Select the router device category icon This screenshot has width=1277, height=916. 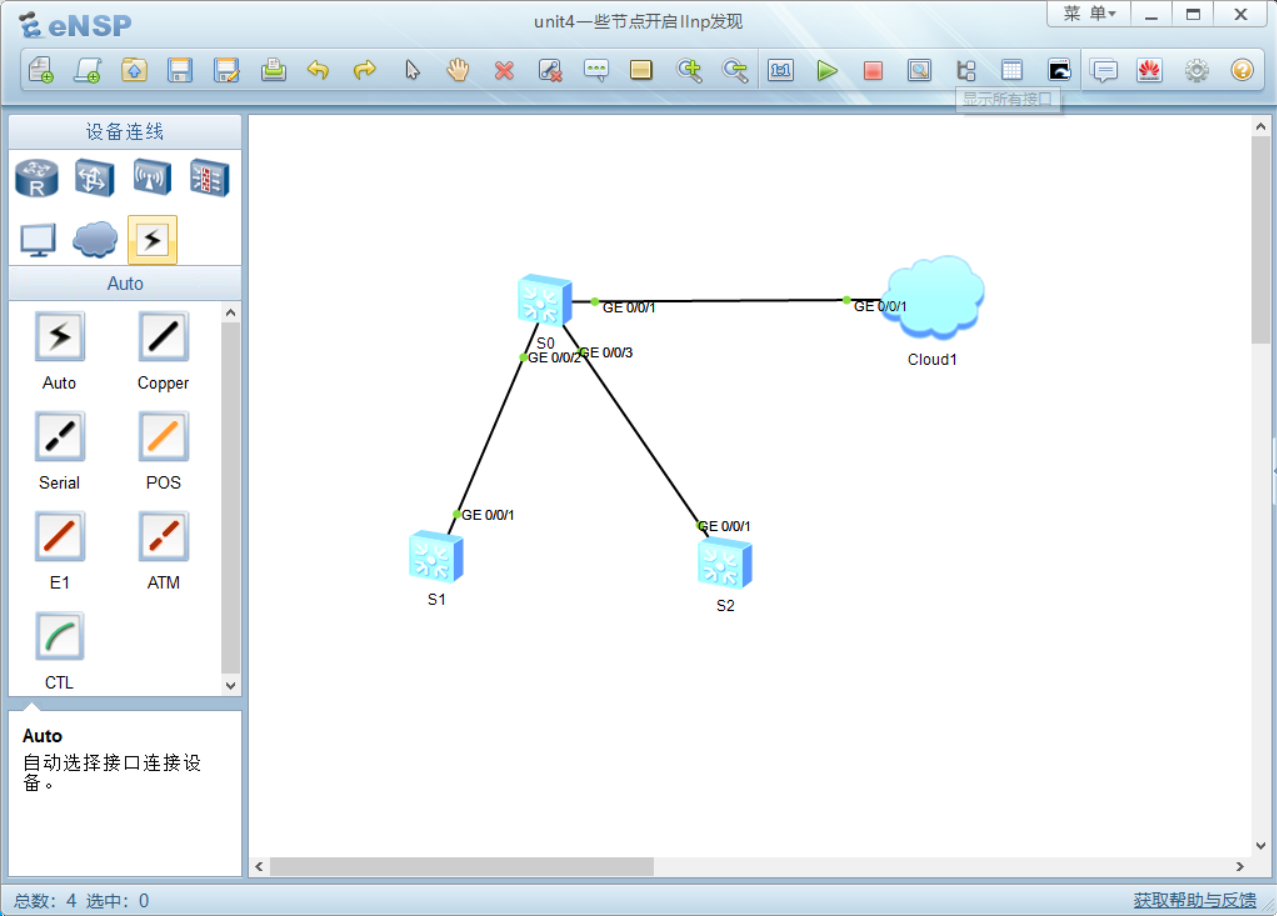click(x=37, y=179)
